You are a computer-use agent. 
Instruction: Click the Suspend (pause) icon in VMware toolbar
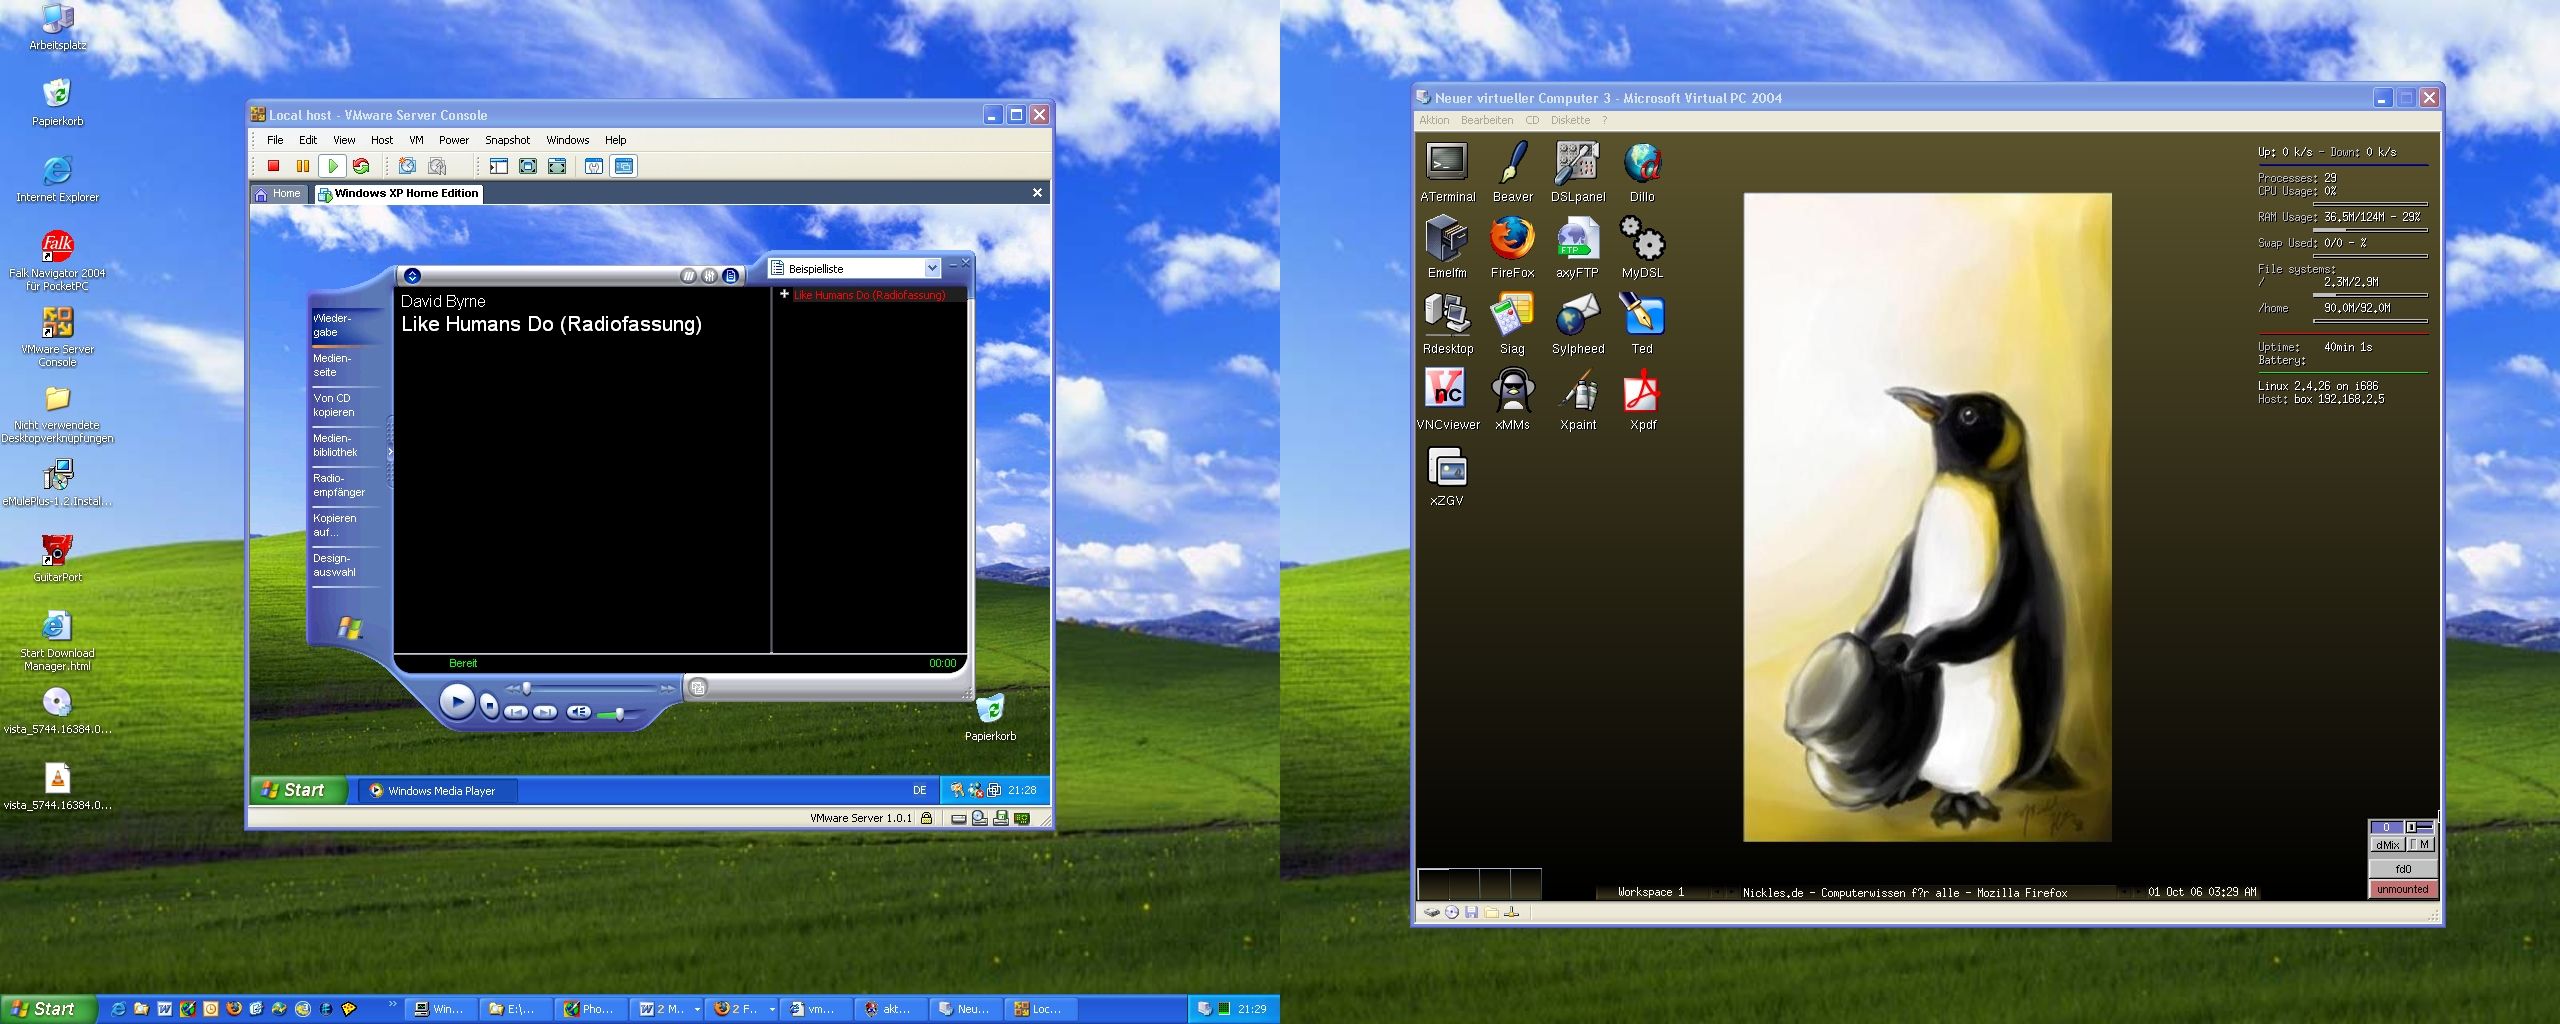pyautogui.click(x=302, y=166)
